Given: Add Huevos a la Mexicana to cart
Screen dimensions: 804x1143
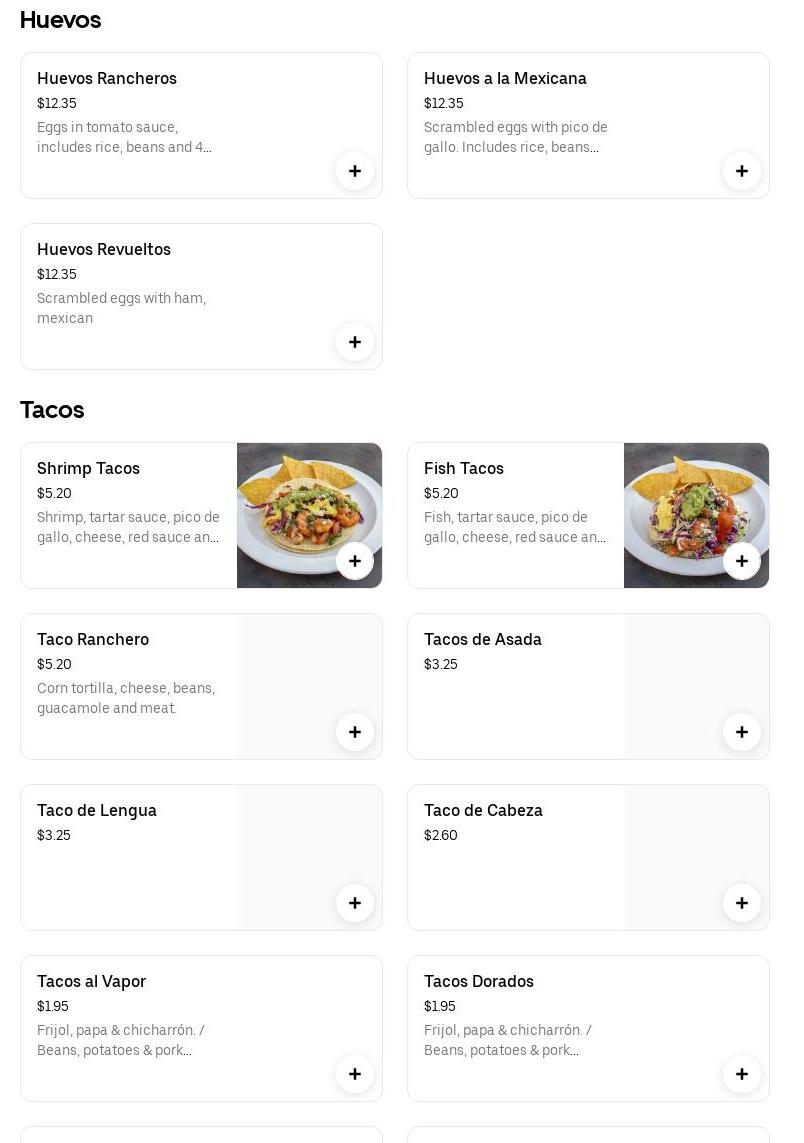Looking at the screenshot, I should click(x=742, y=171).
